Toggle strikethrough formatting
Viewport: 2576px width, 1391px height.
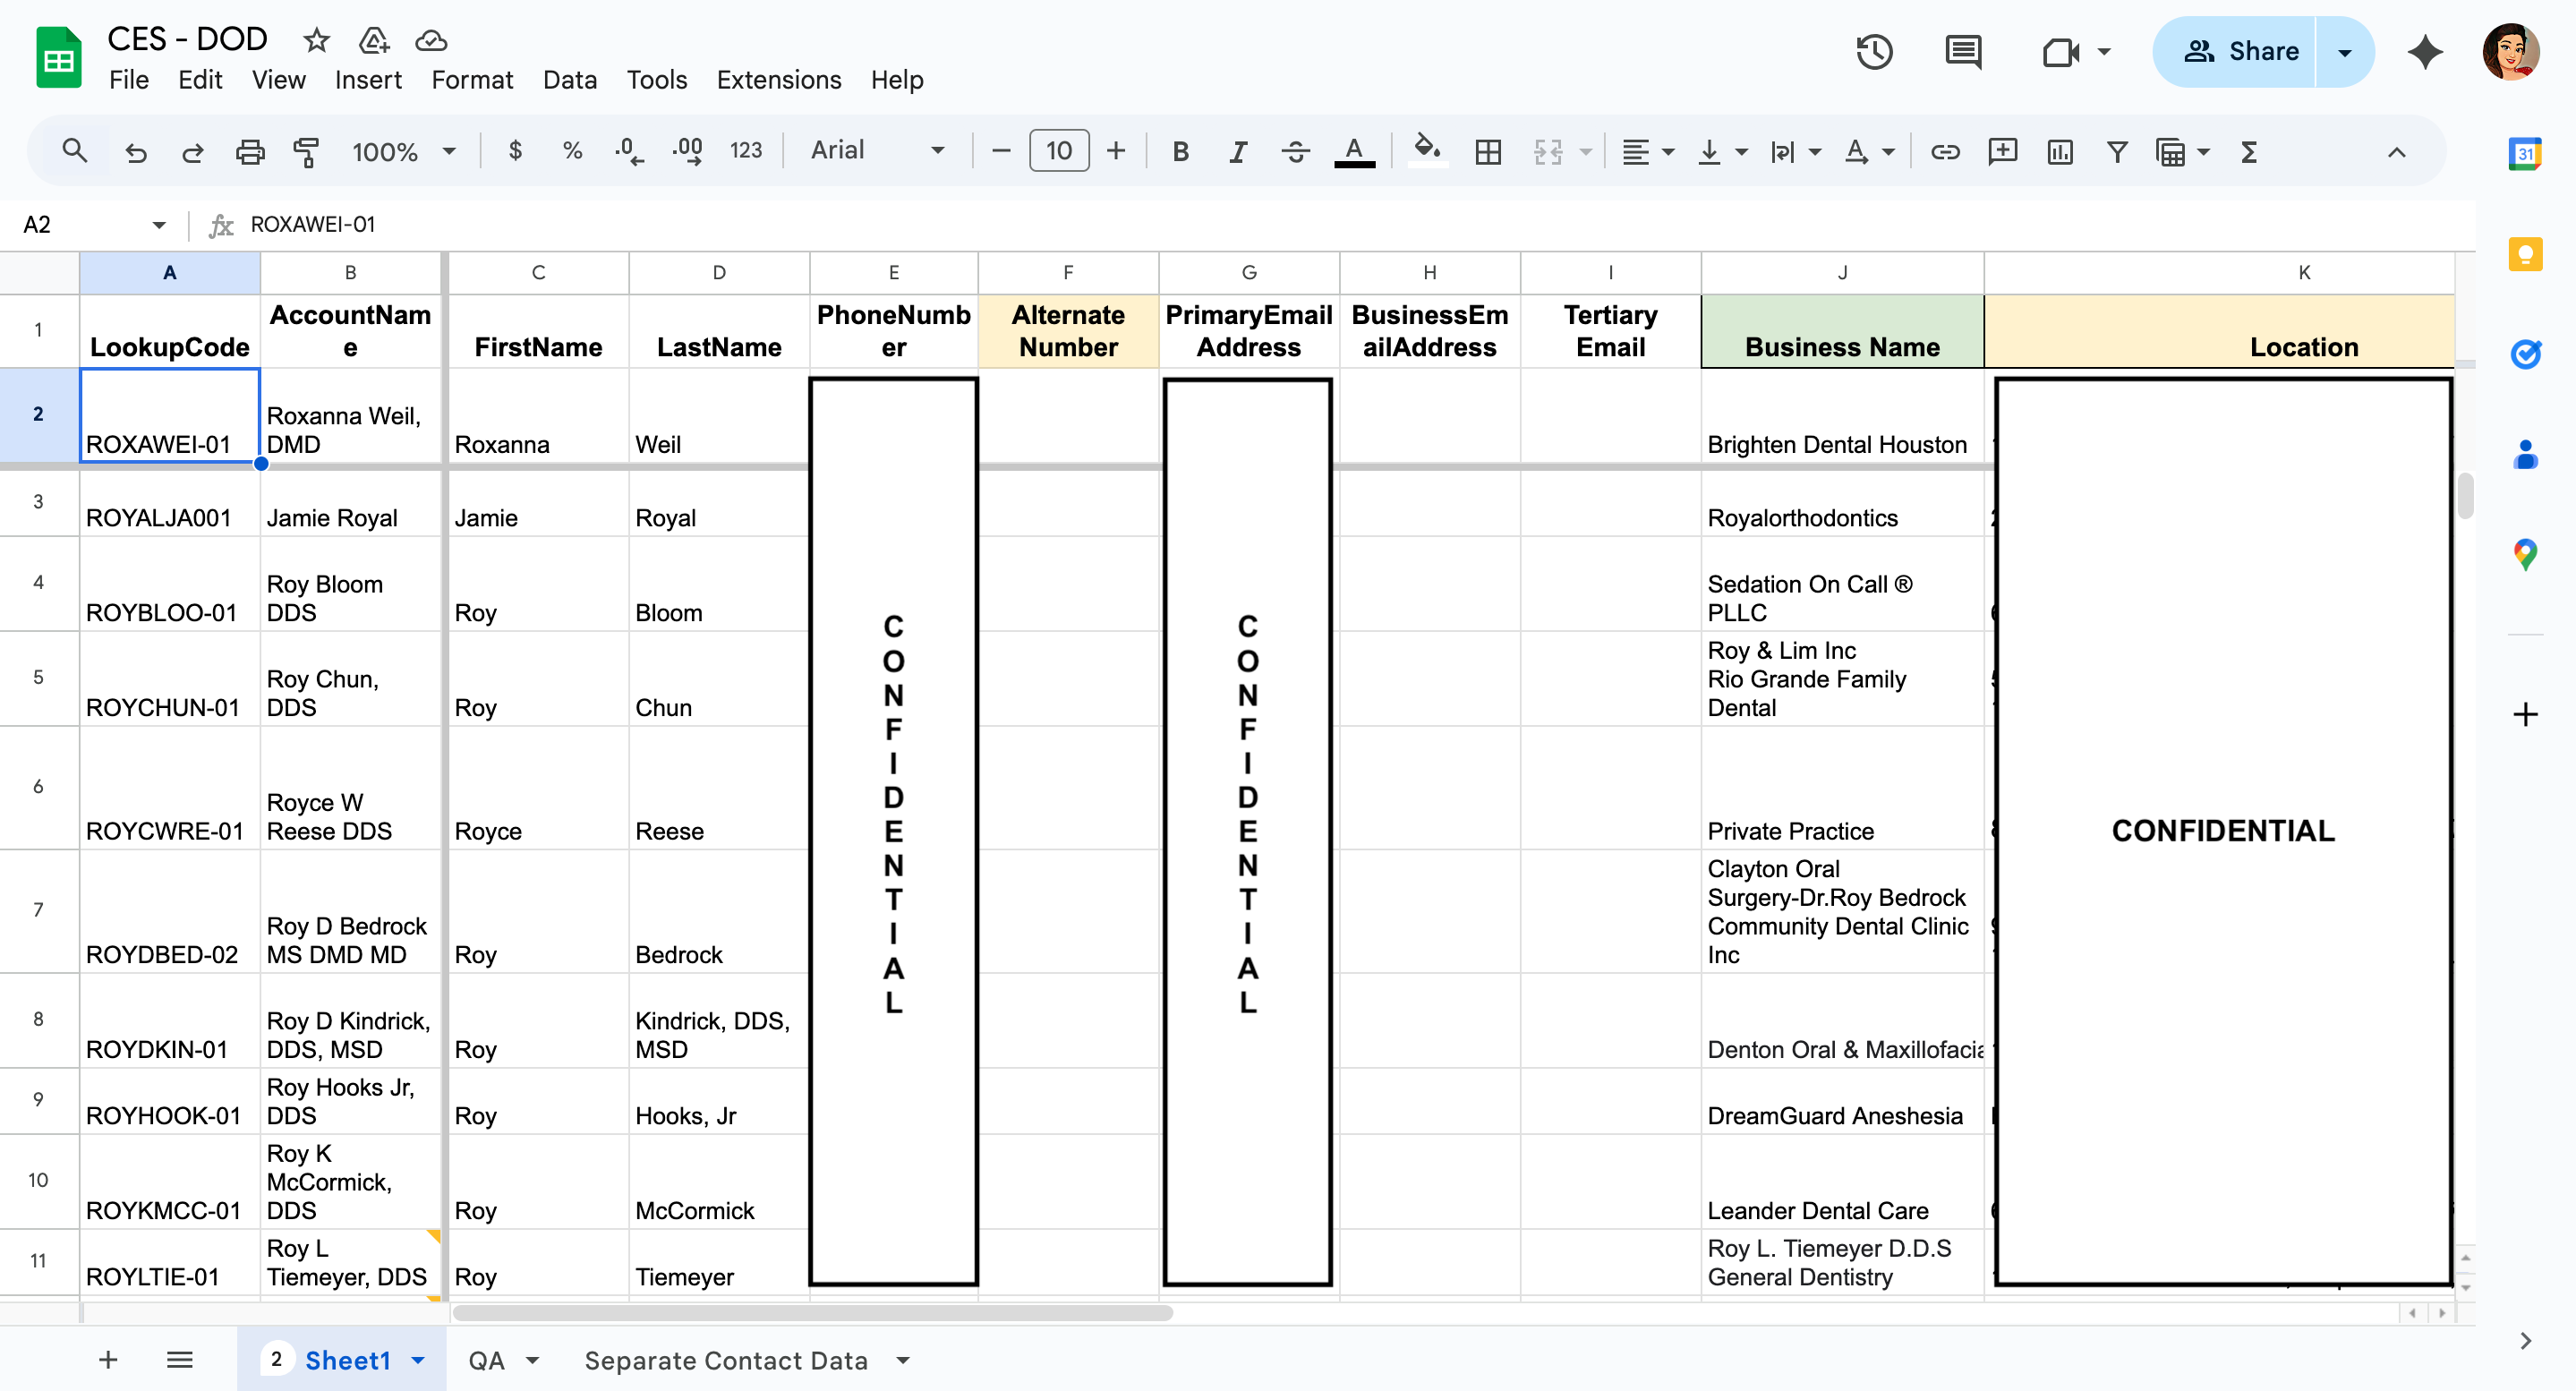click(1295, 152)
